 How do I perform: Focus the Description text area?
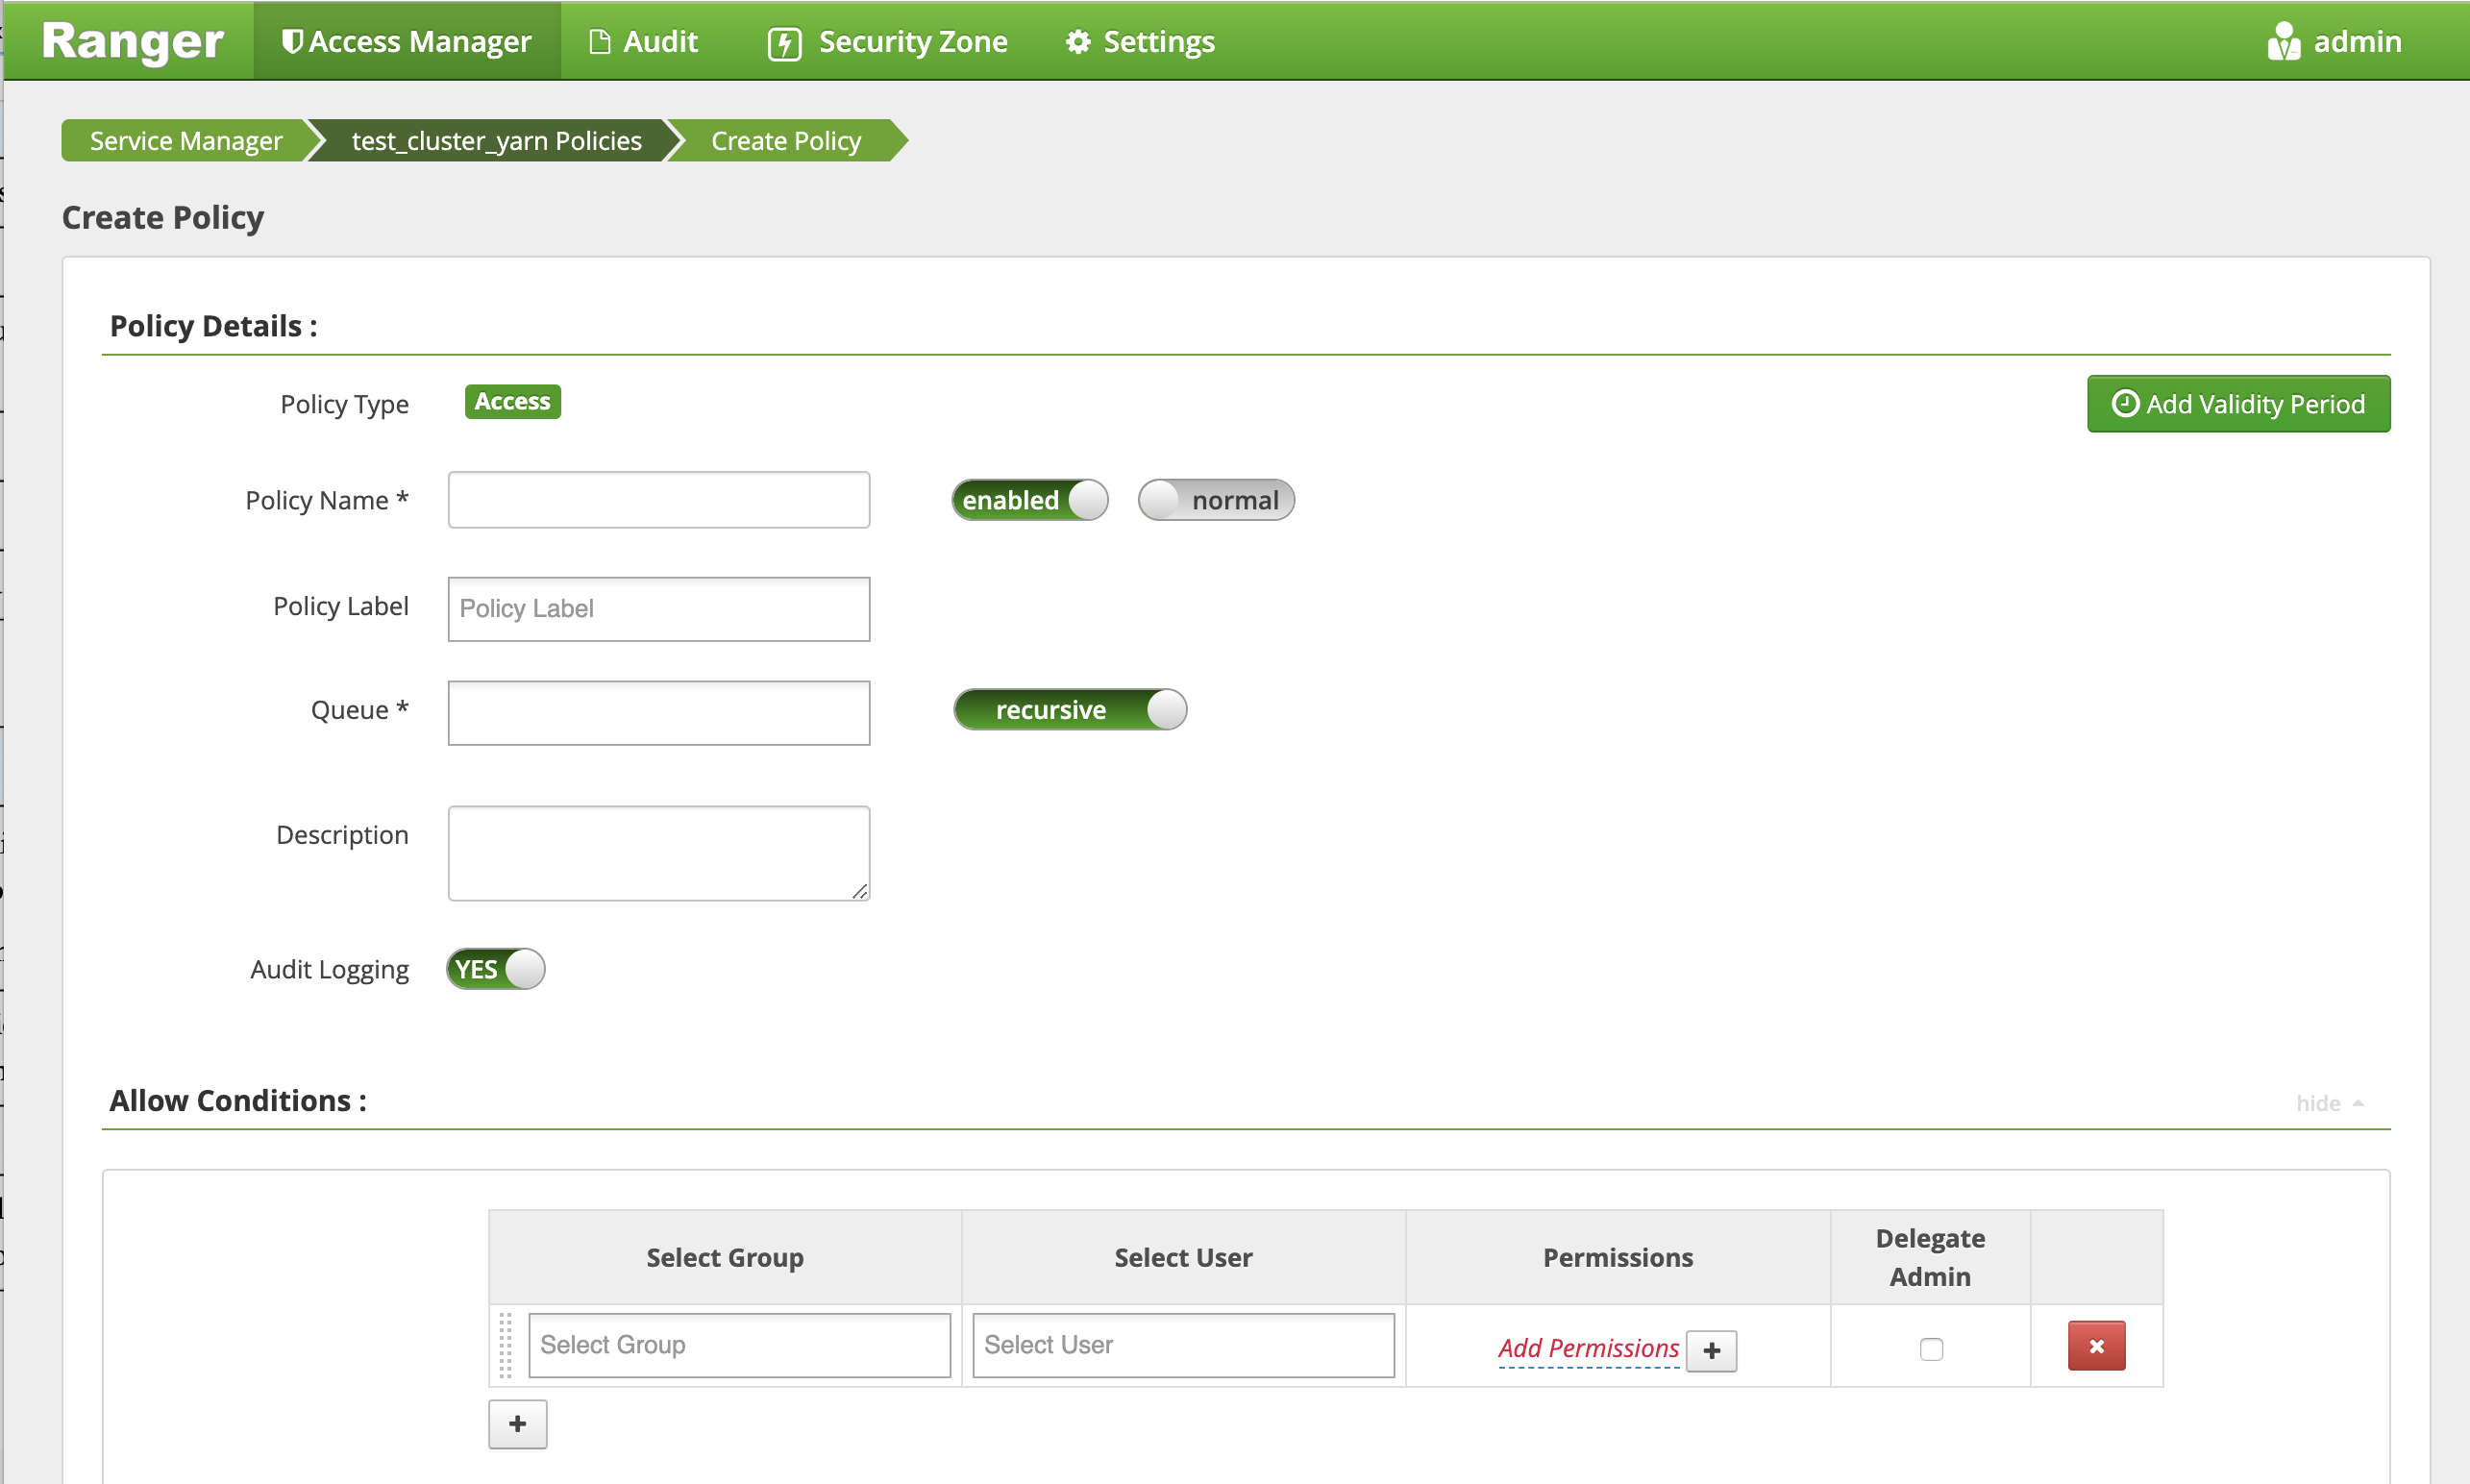(659, 853)
